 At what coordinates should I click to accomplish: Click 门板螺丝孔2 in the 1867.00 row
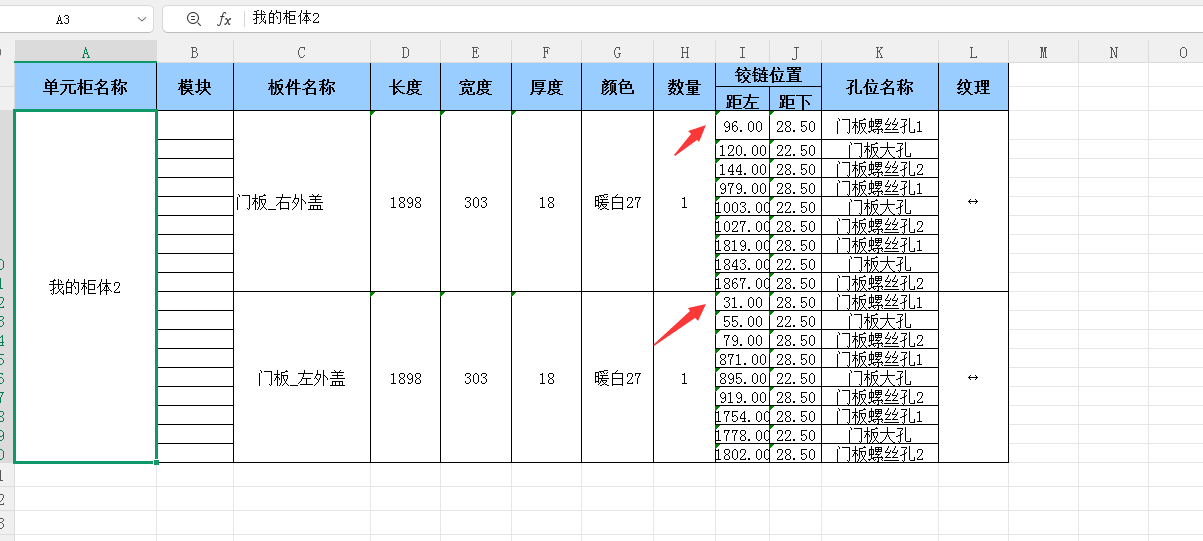879,283
